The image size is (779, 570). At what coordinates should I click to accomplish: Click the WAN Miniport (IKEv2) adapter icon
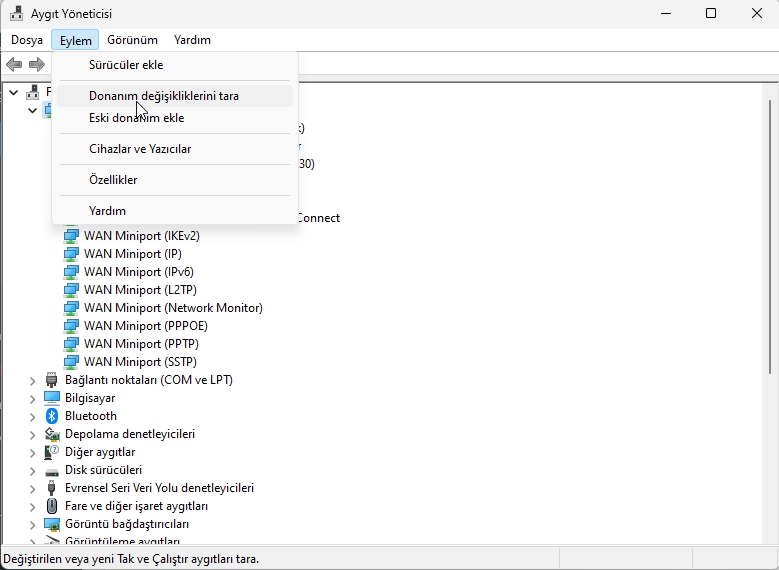(x=71, y=236)
